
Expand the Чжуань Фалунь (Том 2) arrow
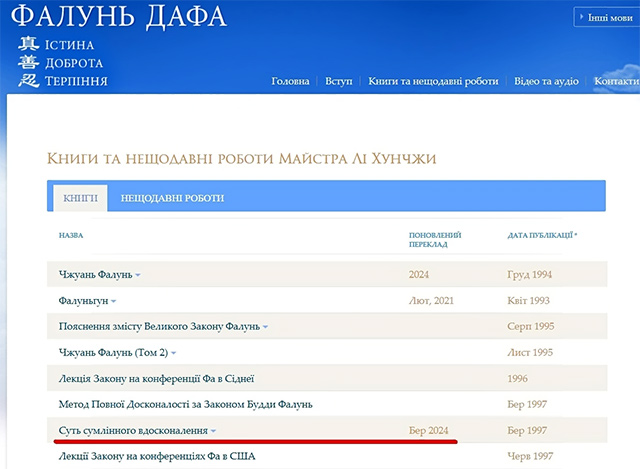173,353
